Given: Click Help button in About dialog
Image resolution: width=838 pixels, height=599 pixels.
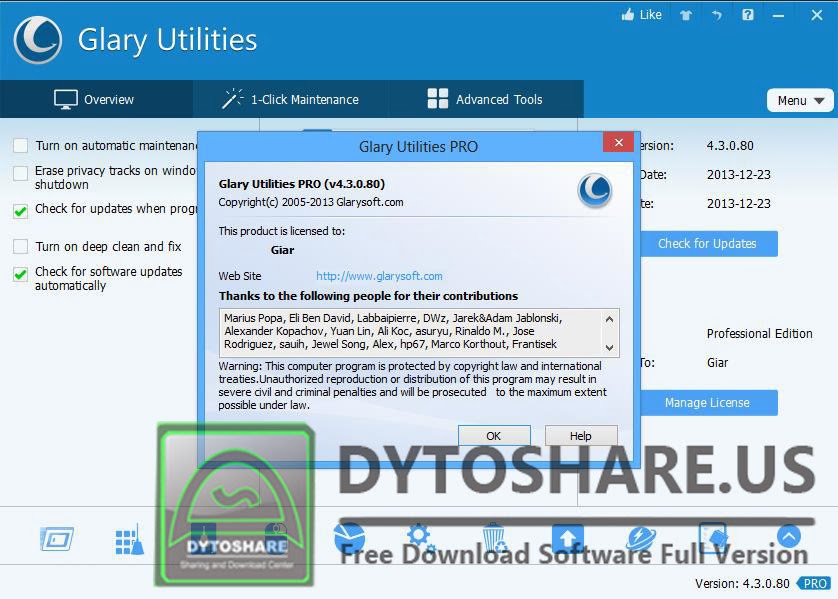Looking at the screenshot, I should 581,436.
